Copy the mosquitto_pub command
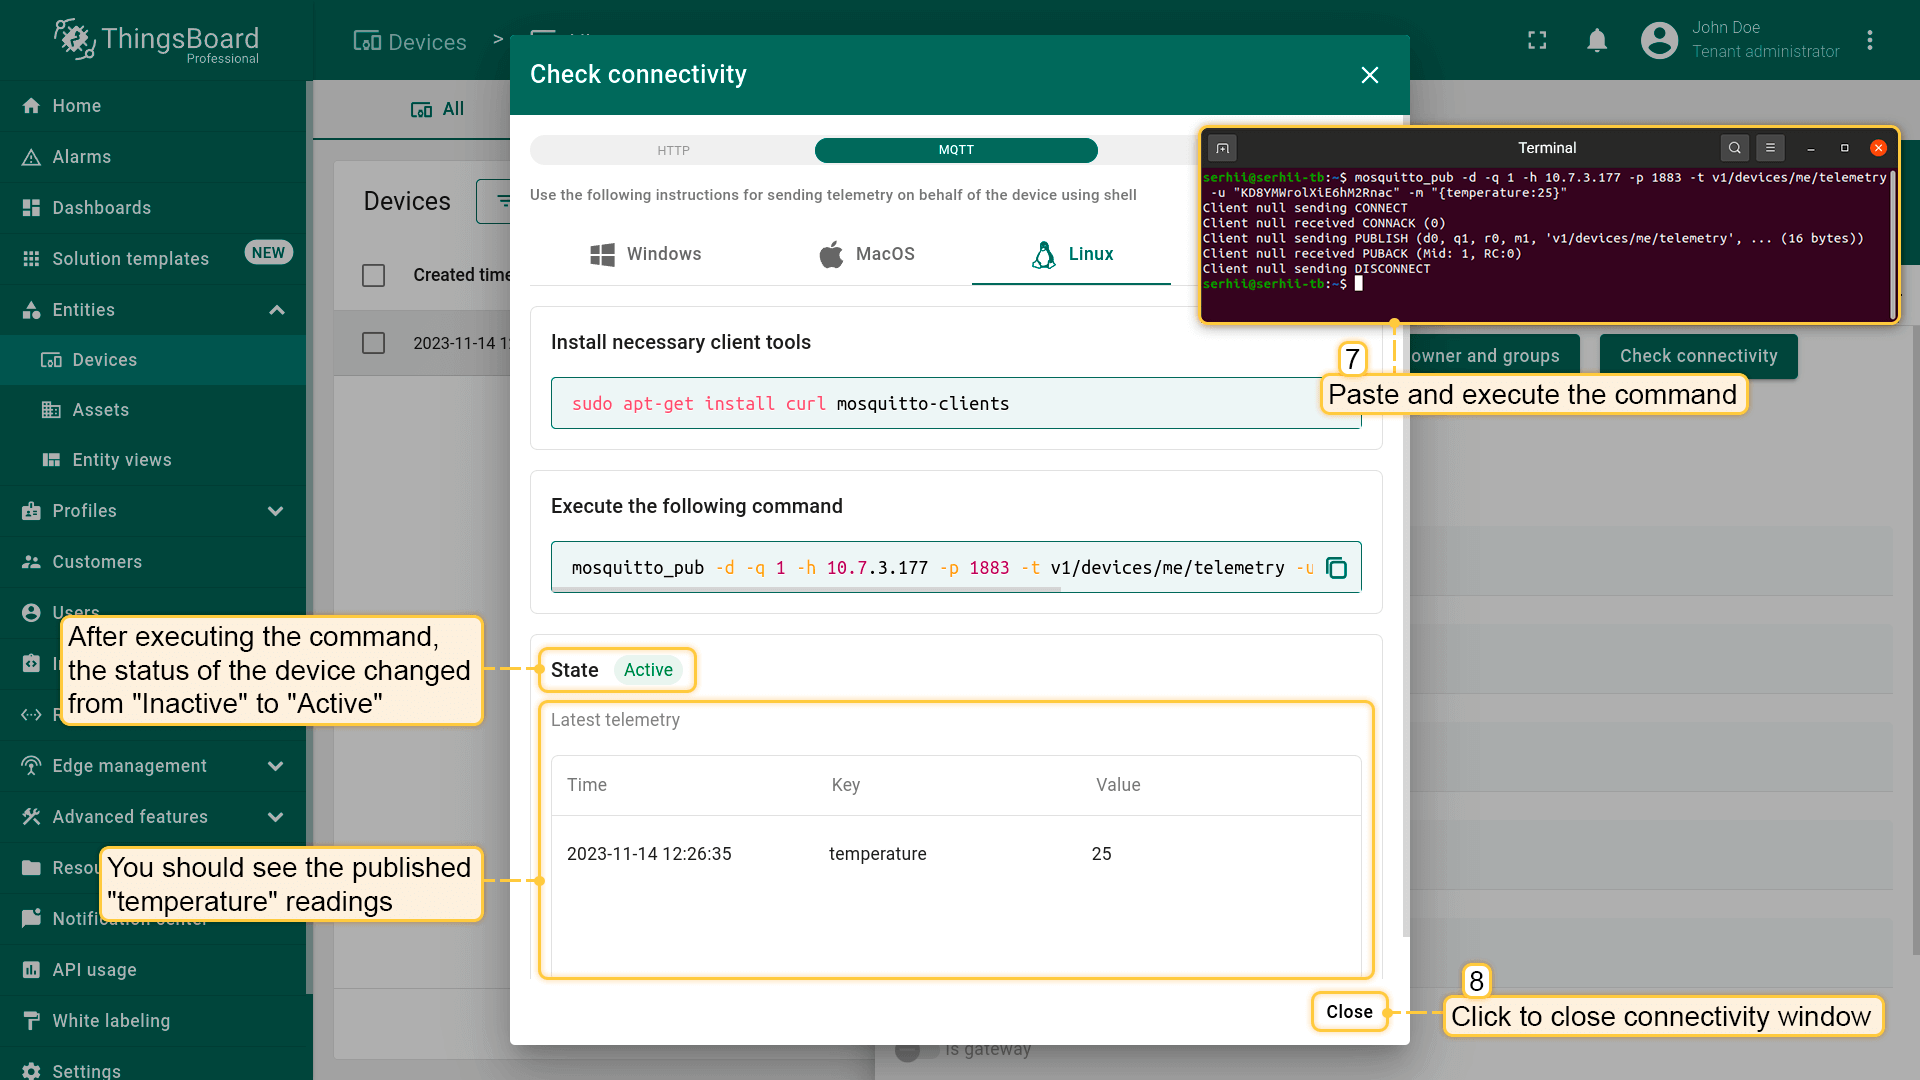The width and height of the screenshot is (1920, 1080). click(1336, 568)
